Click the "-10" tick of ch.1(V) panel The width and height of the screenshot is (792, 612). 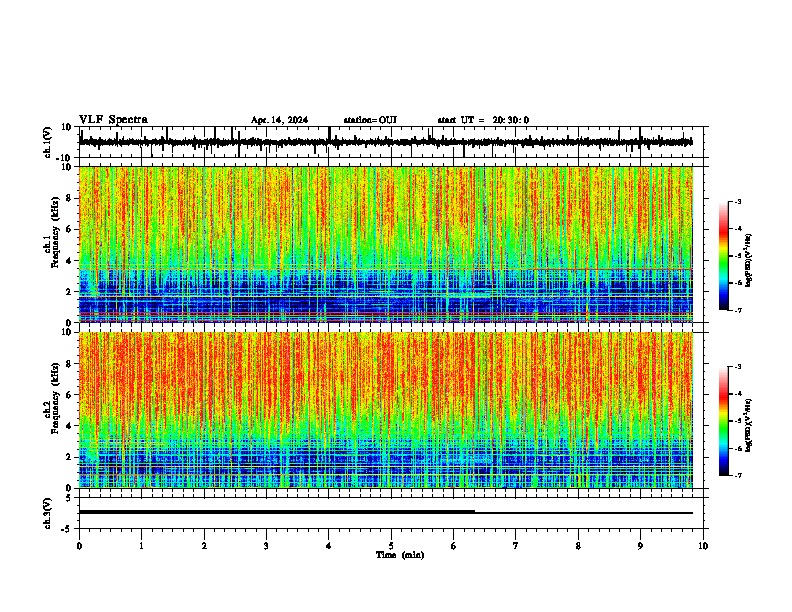pyautogui.click(x=65, y=158)
